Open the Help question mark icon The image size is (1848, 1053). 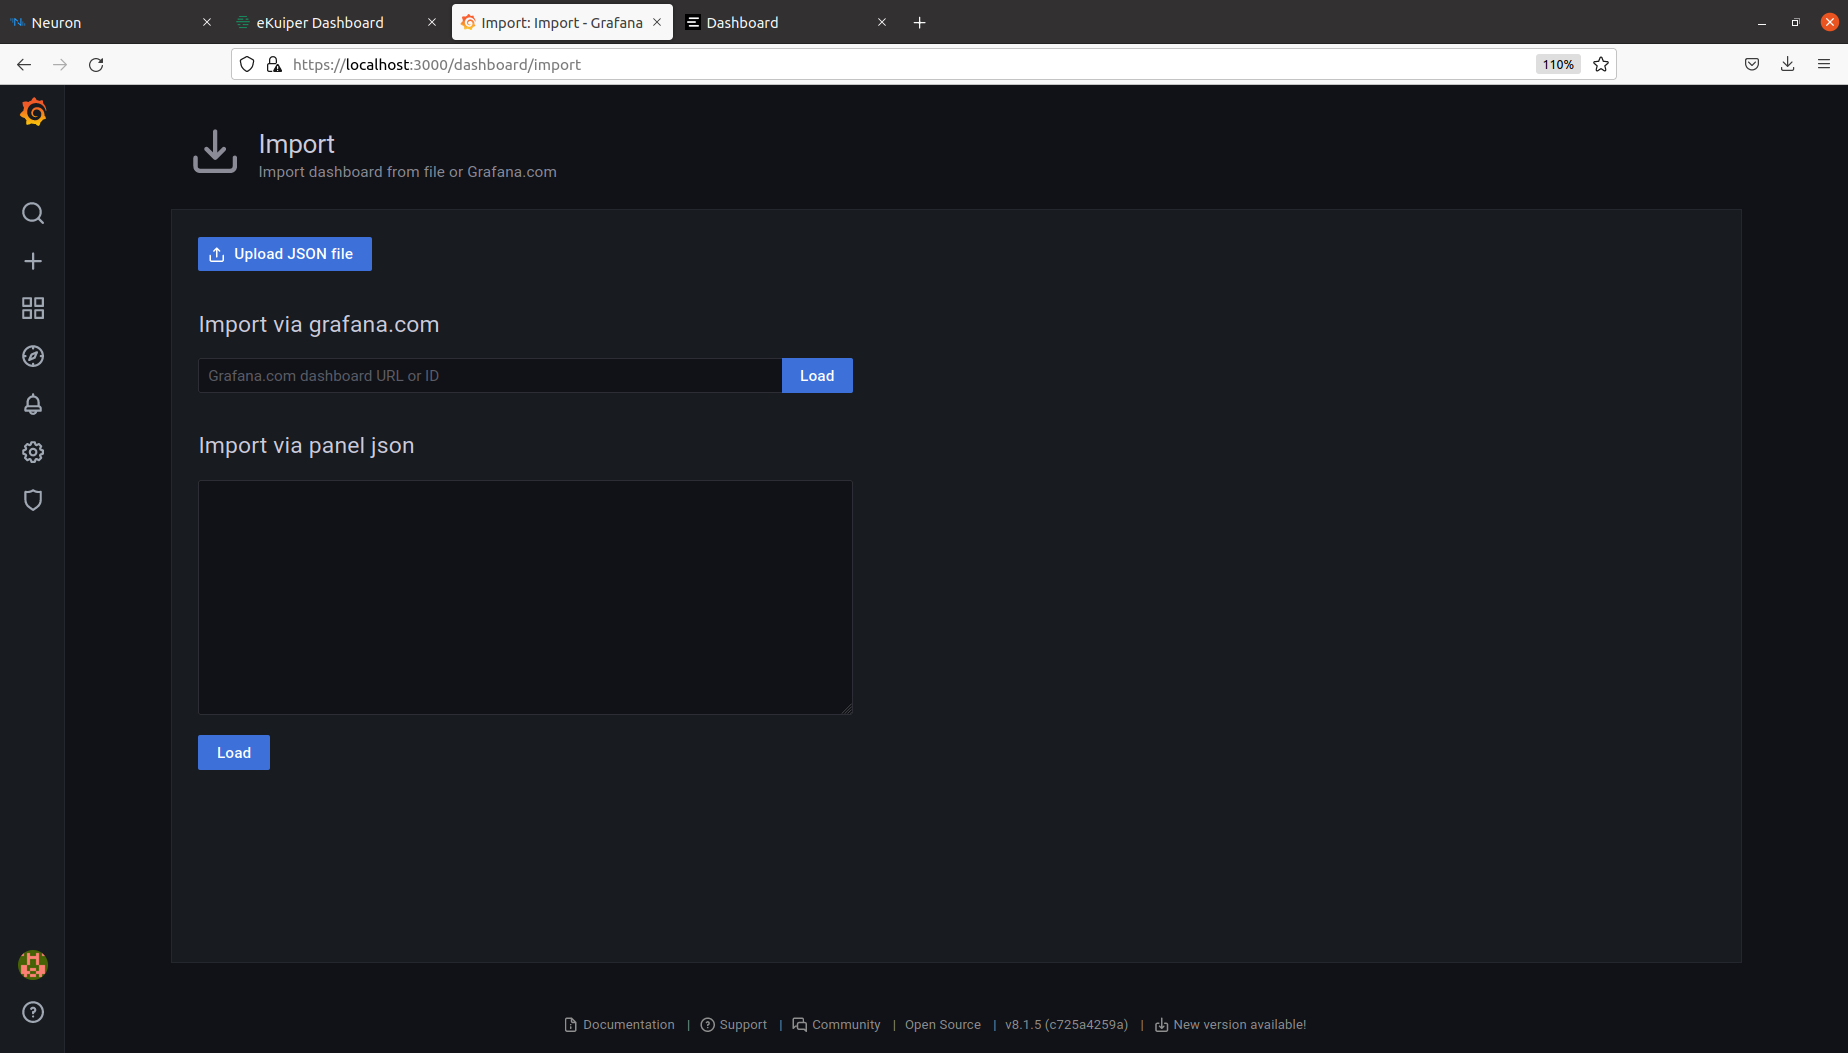33,1012
